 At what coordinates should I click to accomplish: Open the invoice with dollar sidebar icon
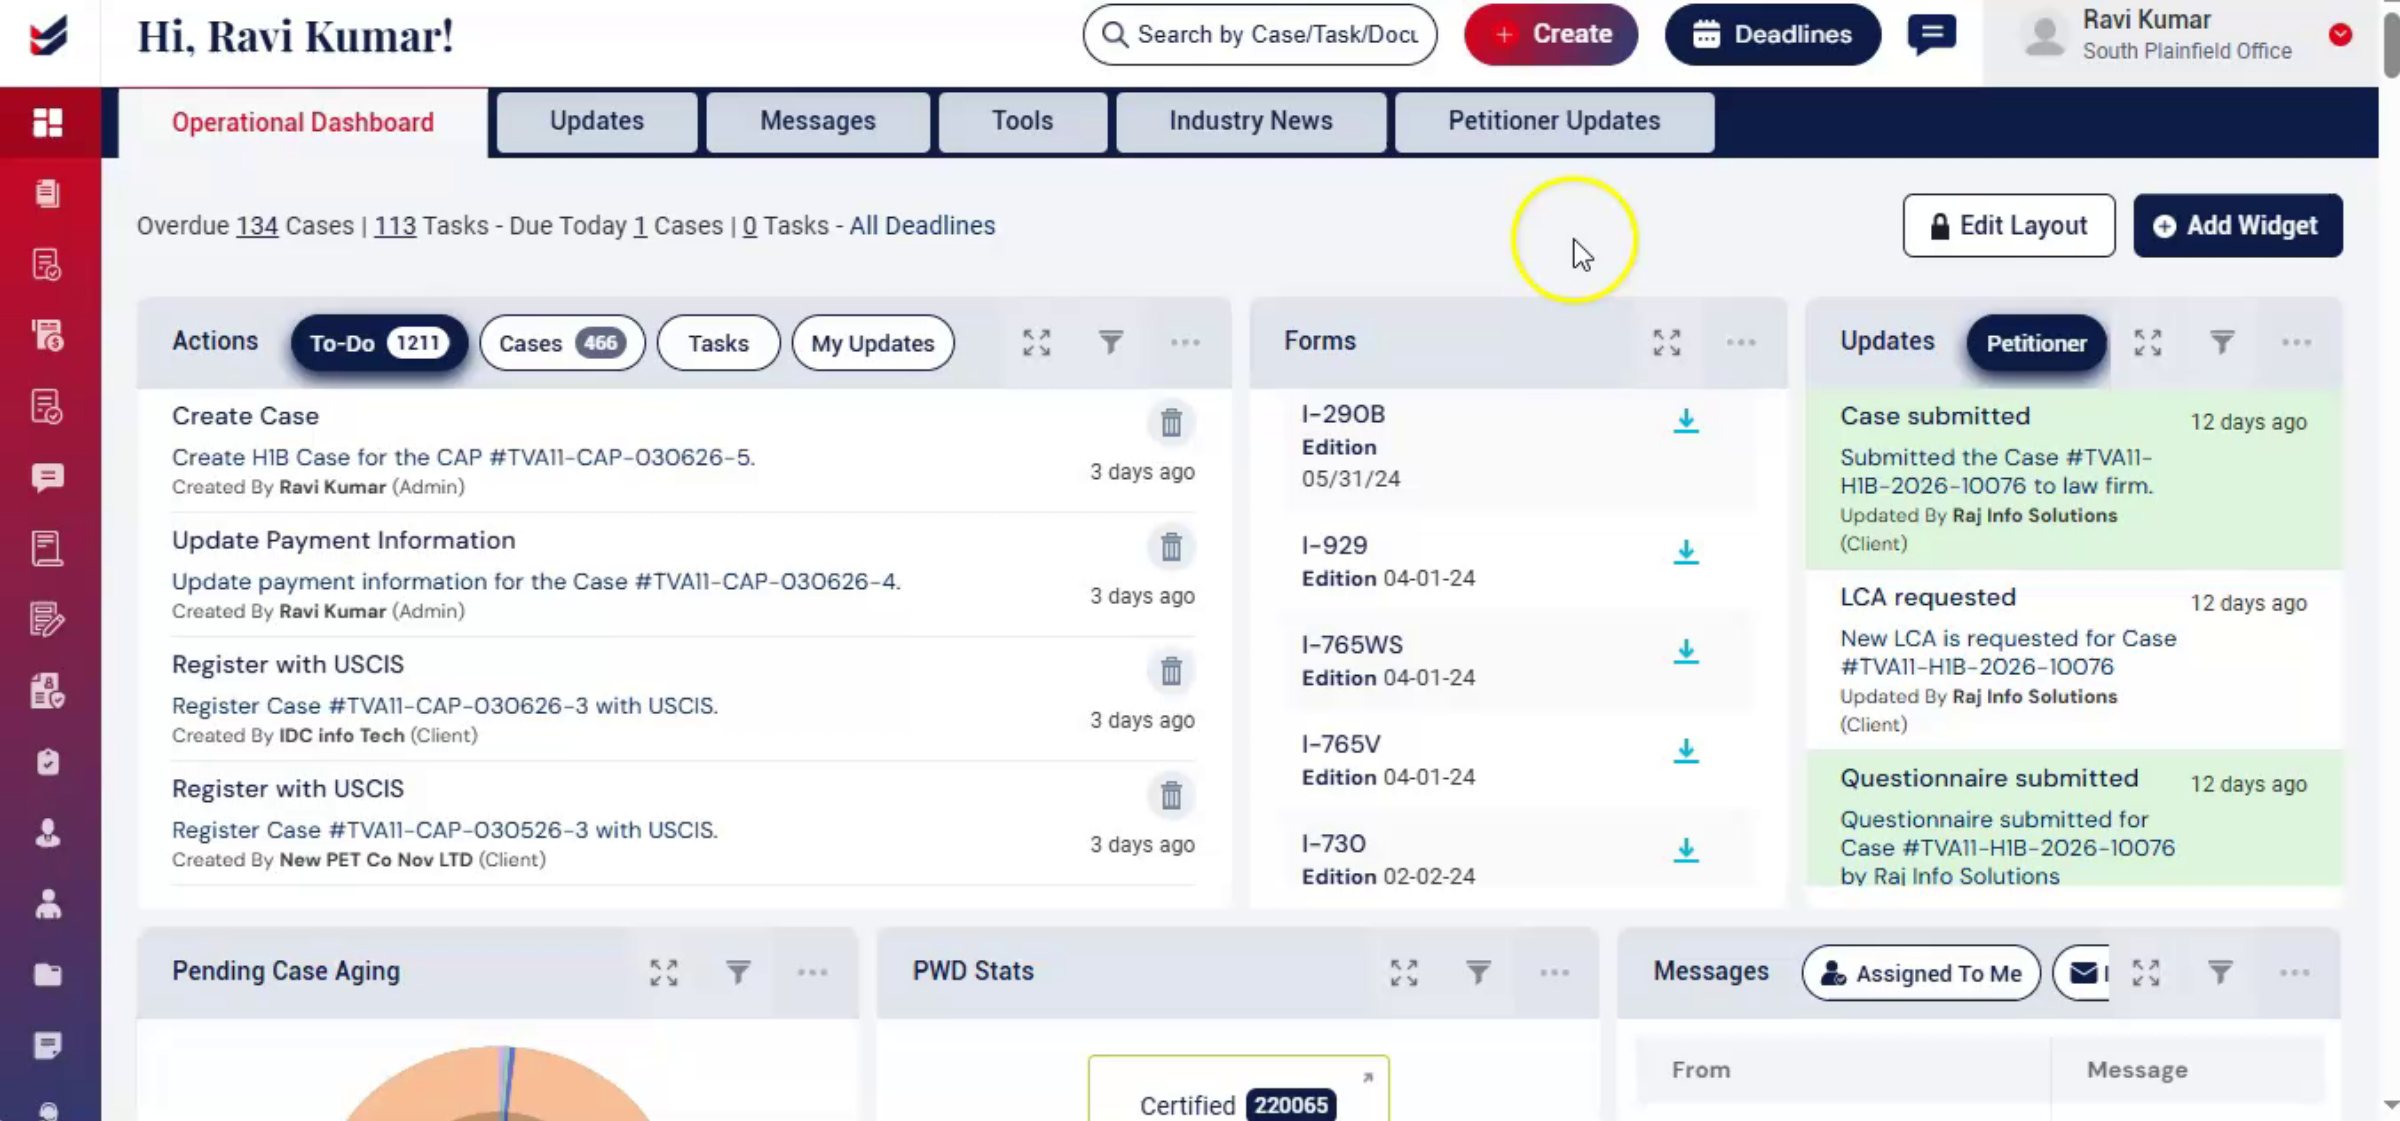point(47,335)
